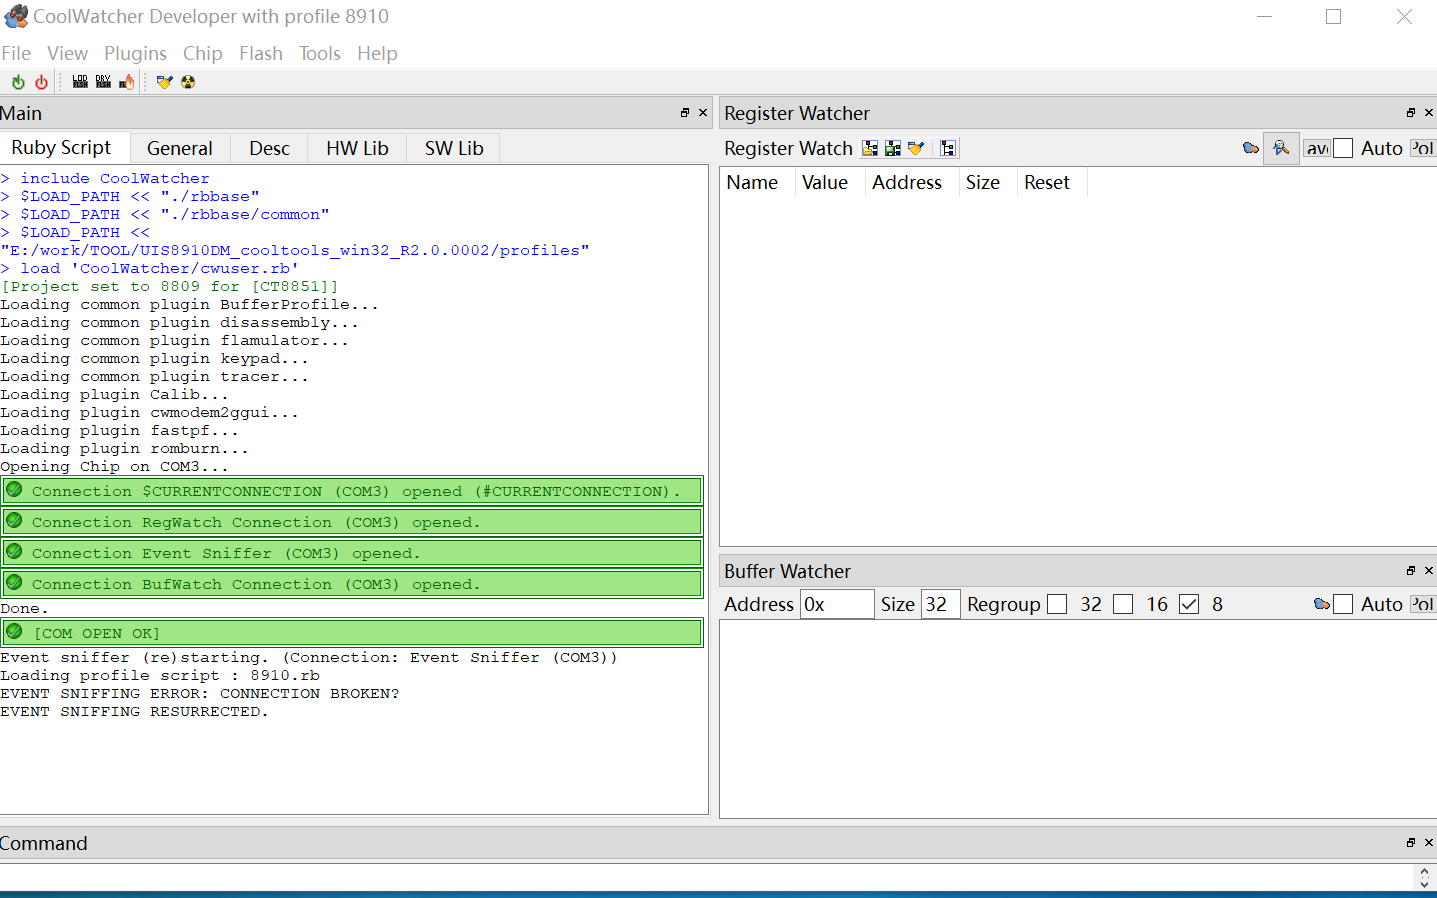The height and width of the screenshot is (898, 1437).
Task: Click the Buffer Watcher Address input field
Action: click(x=836, y=604)
